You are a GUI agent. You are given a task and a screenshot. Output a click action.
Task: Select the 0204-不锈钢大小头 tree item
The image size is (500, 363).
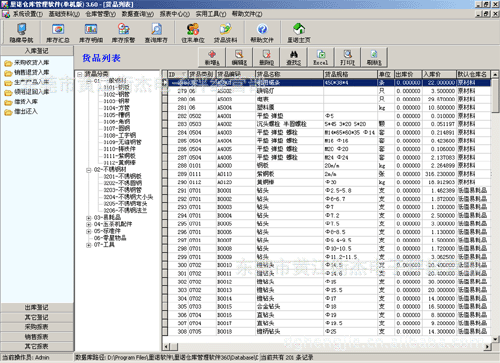point(128,197)
